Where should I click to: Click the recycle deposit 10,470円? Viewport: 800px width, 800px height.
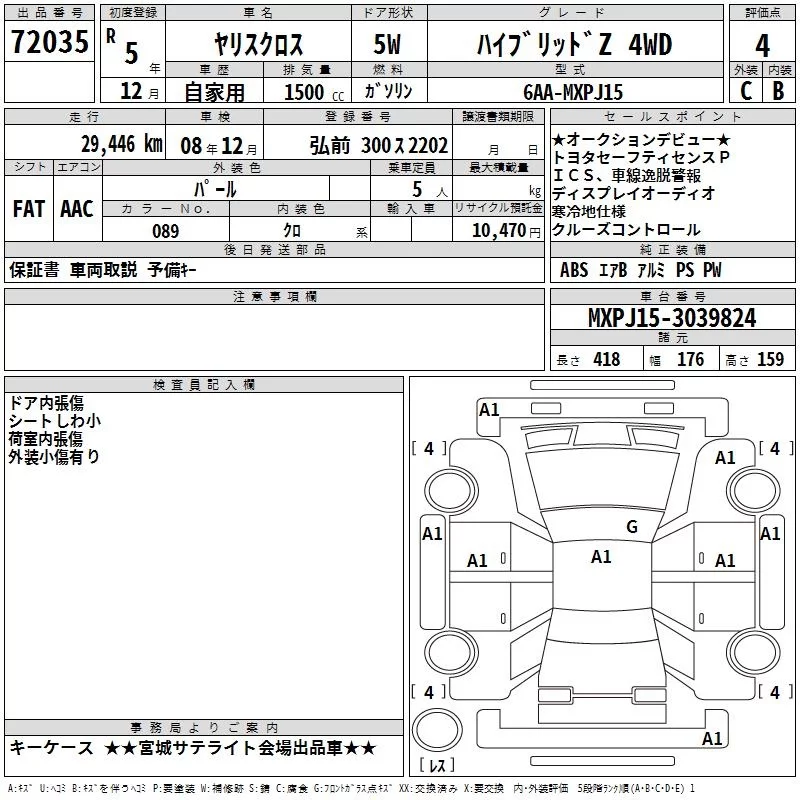pyautogui.click(x=506, y=231)
